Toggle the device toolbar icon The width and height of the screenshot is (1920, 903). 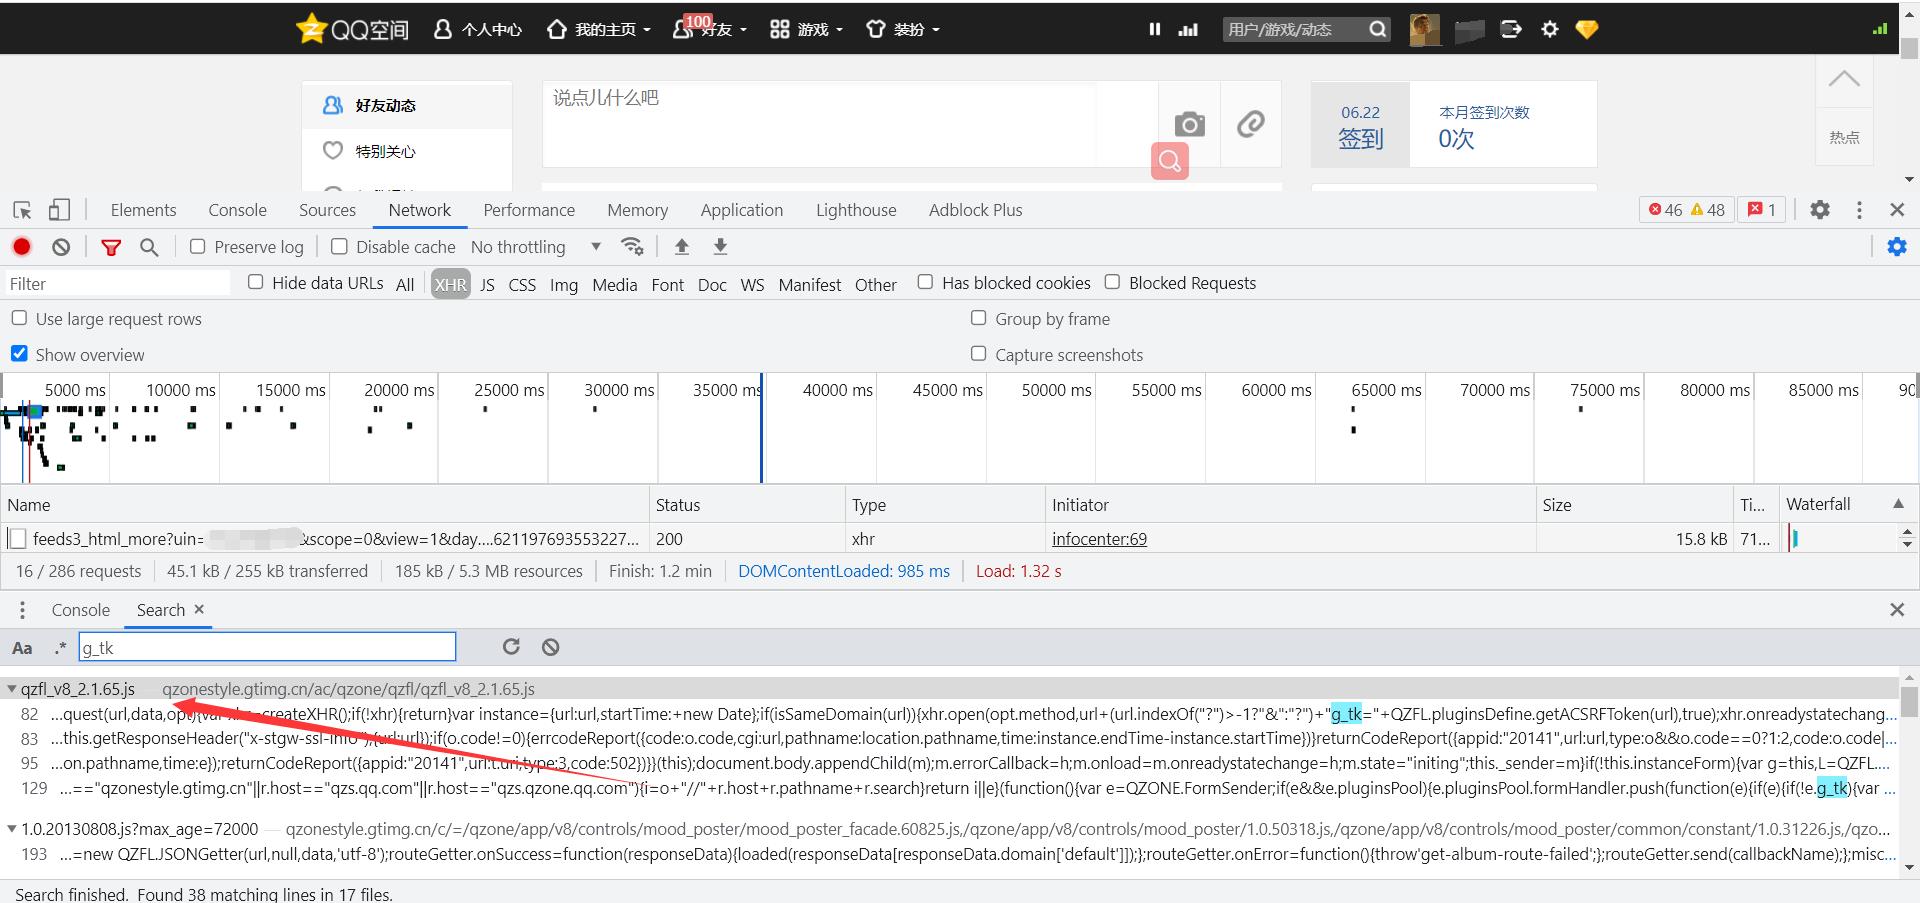point(59,210)
